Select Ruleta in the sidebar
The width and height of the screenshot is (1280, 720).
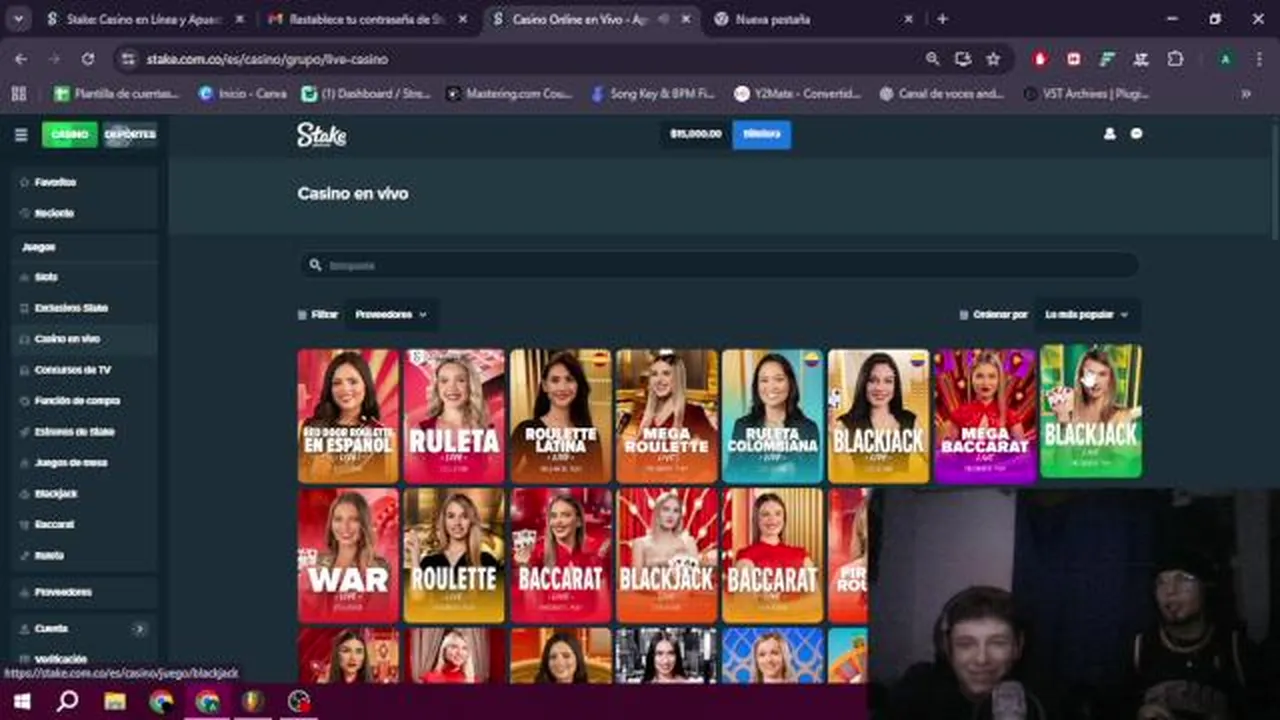point(84,556)
